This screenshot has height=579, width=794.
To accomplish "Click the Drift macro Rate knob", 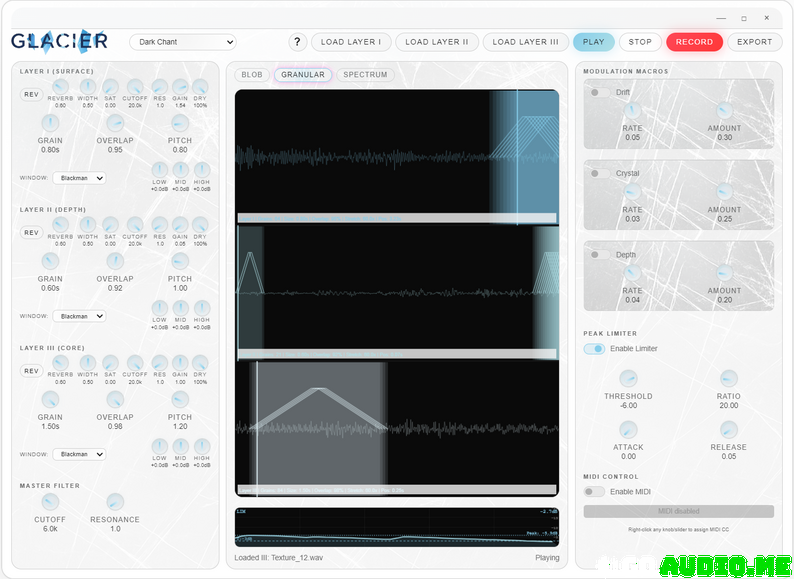I will (632, 111).
